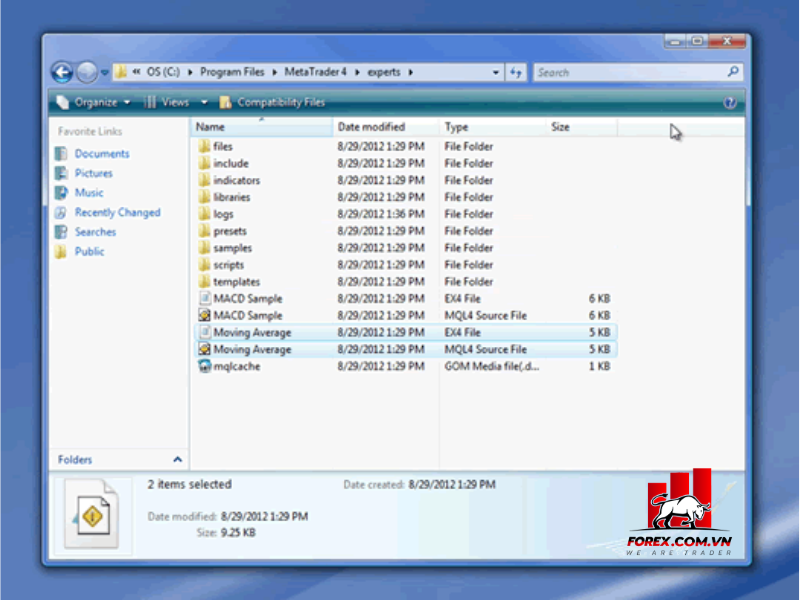
Task: Select MACD Sample MQL4 source icon
Action: (205, 315)
